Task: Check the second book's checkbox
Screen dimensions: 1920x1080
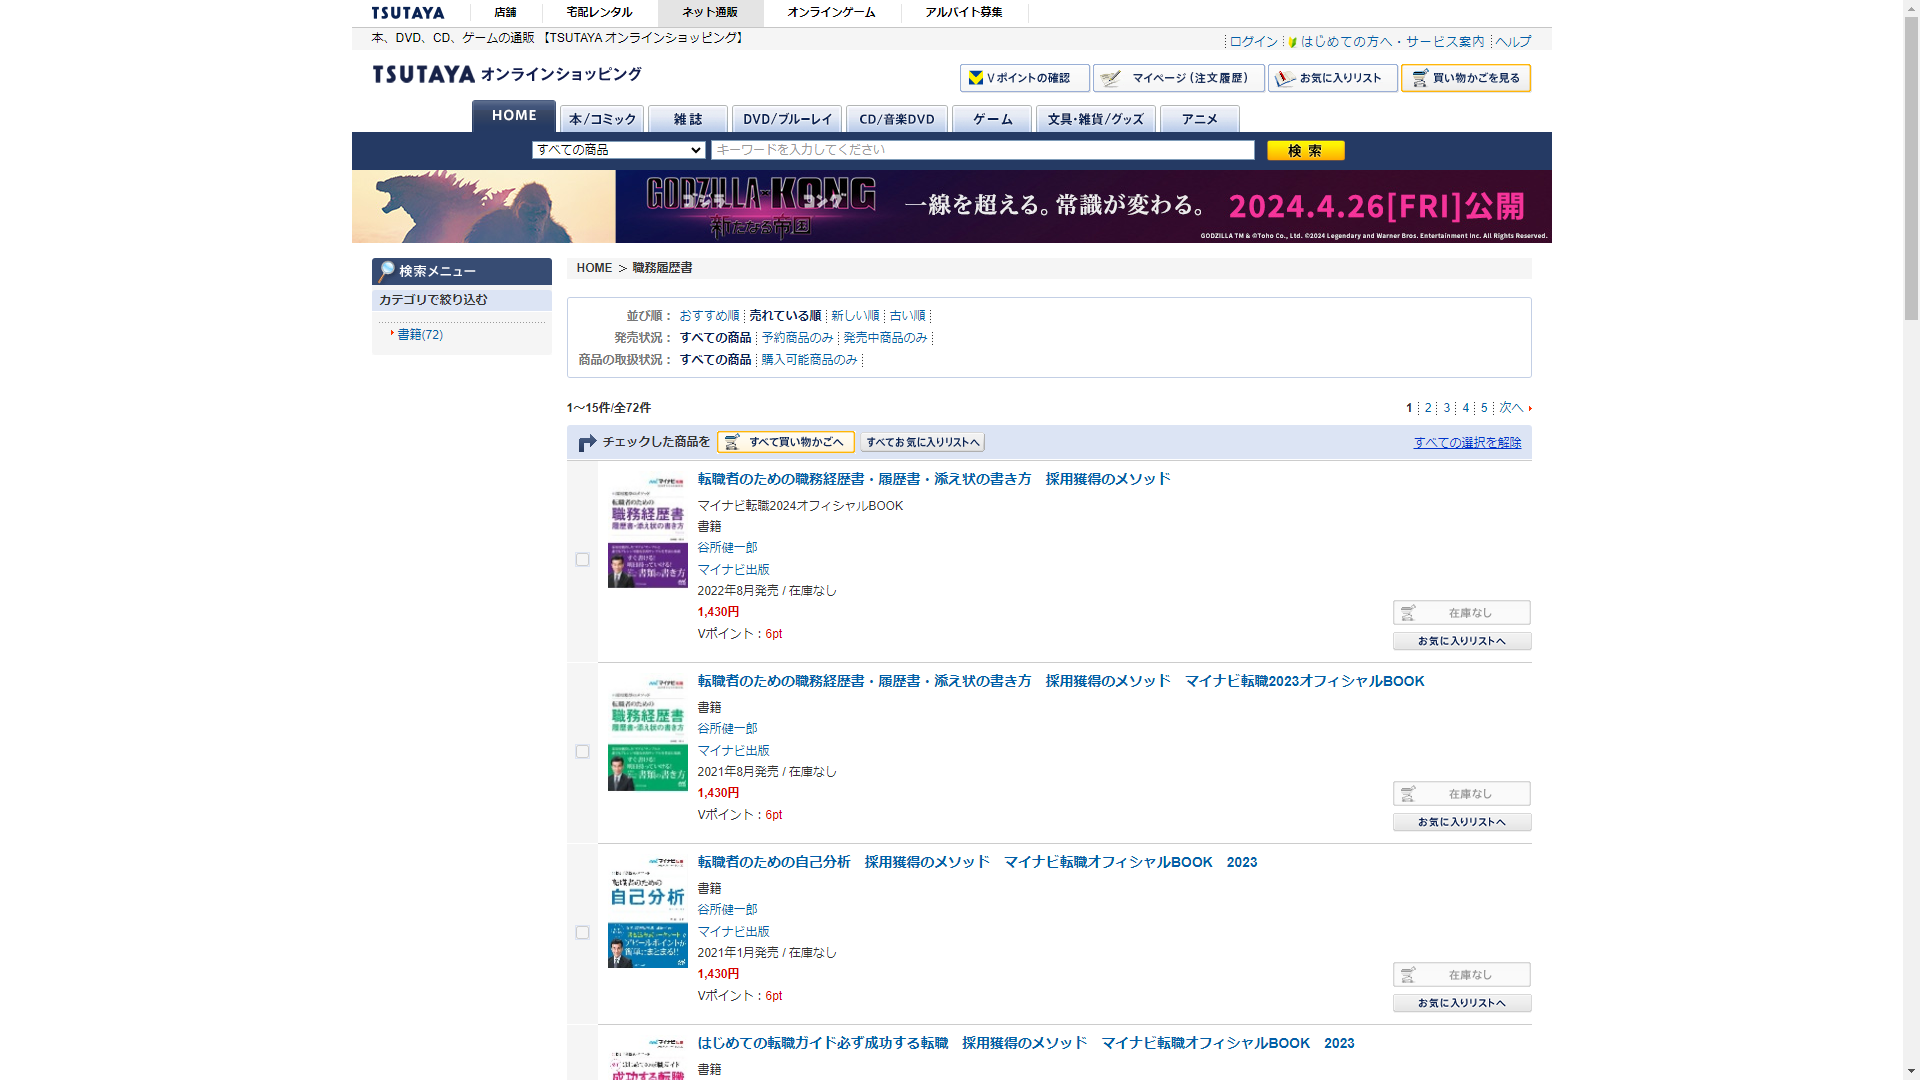Action: tap(582, 751)
